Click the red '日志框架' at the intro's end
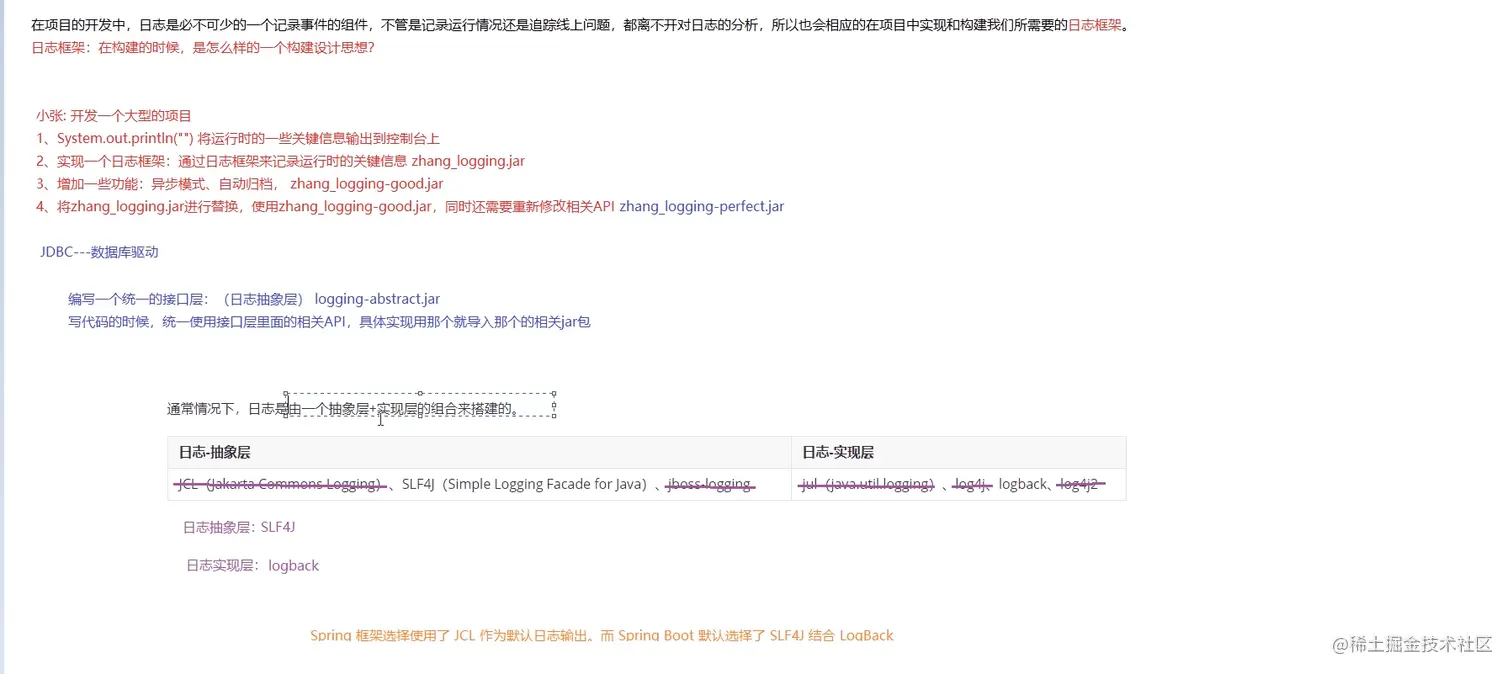Image resolution: width=1512 pixels, height=674 pixels. [1095, 25]
